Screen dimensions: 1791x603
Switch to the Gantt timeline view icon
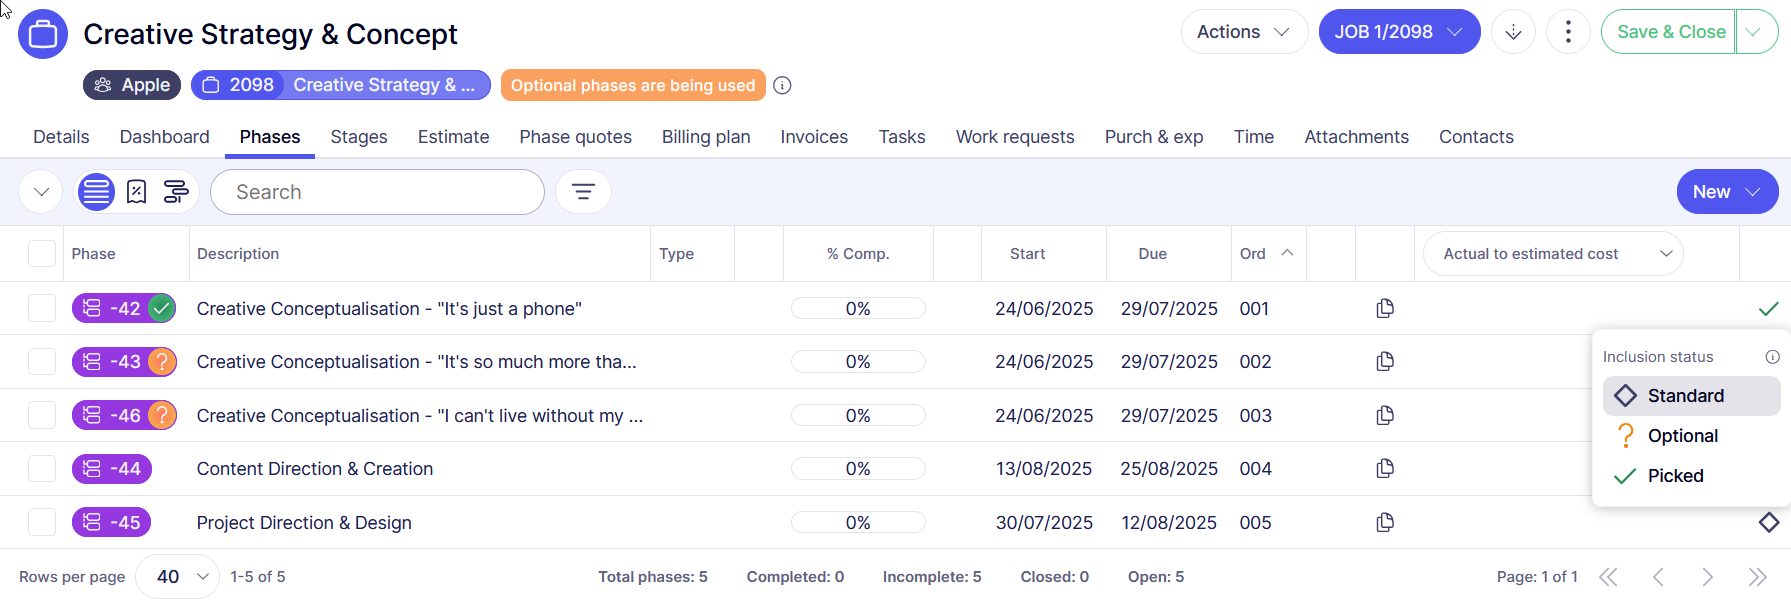(x=176, y=192)
